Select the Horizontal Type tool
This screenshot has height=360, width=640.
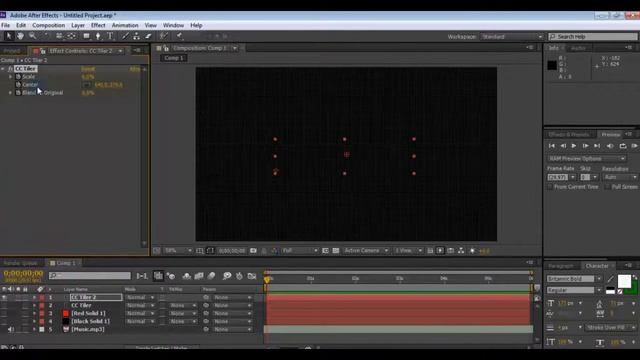(110, 36)
